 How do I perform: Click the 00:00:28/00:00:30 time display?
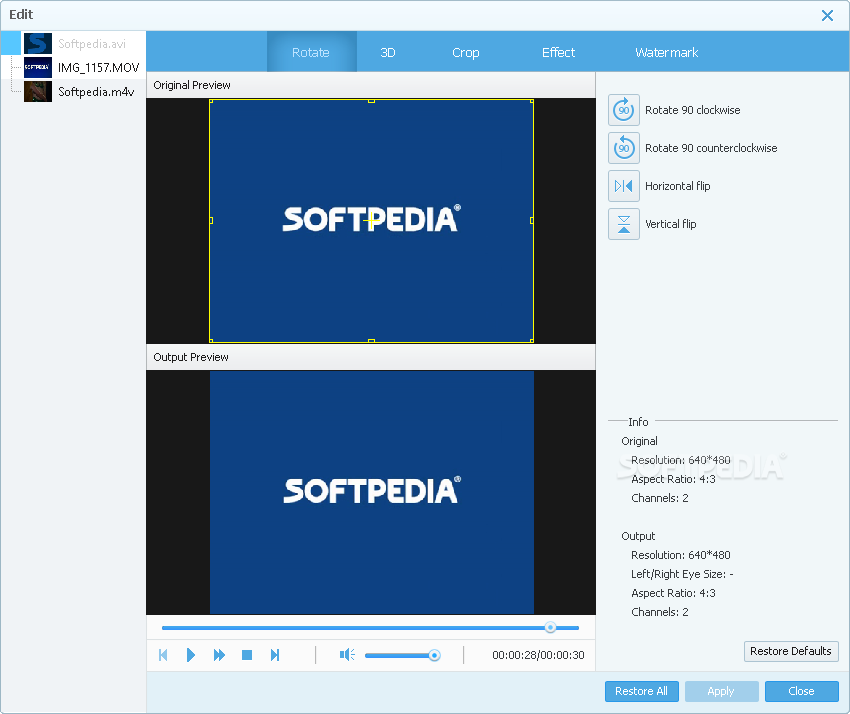click(x=538, y=655)
